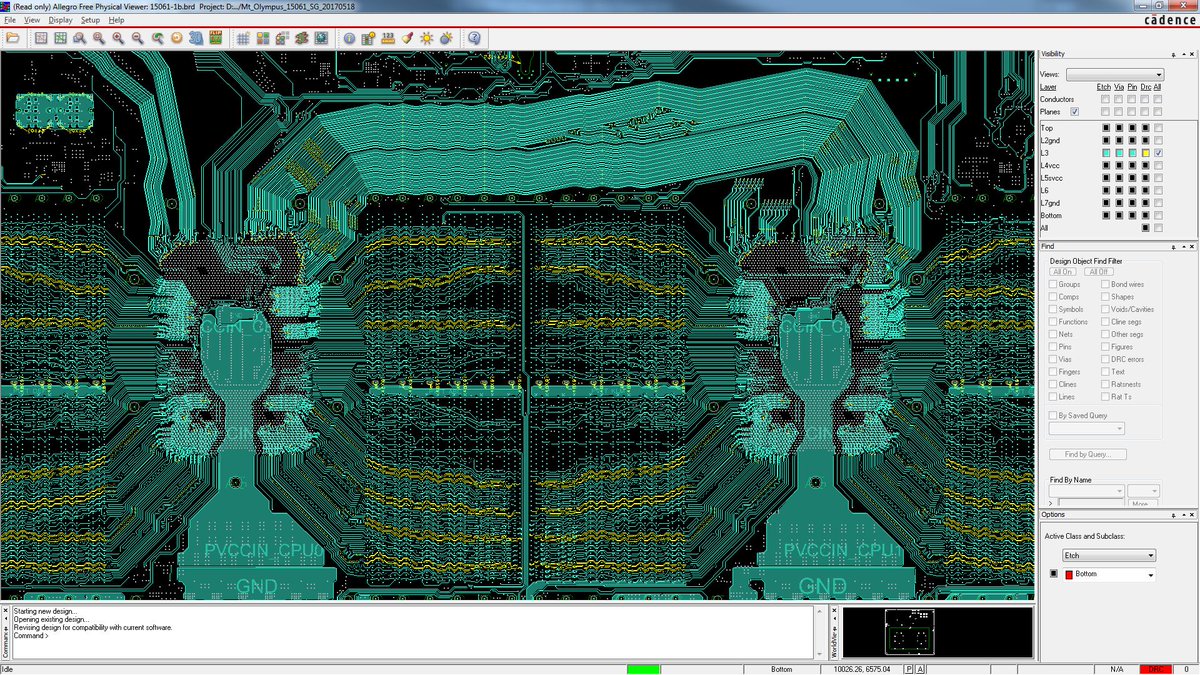Toggle the grid display icon

243,38
